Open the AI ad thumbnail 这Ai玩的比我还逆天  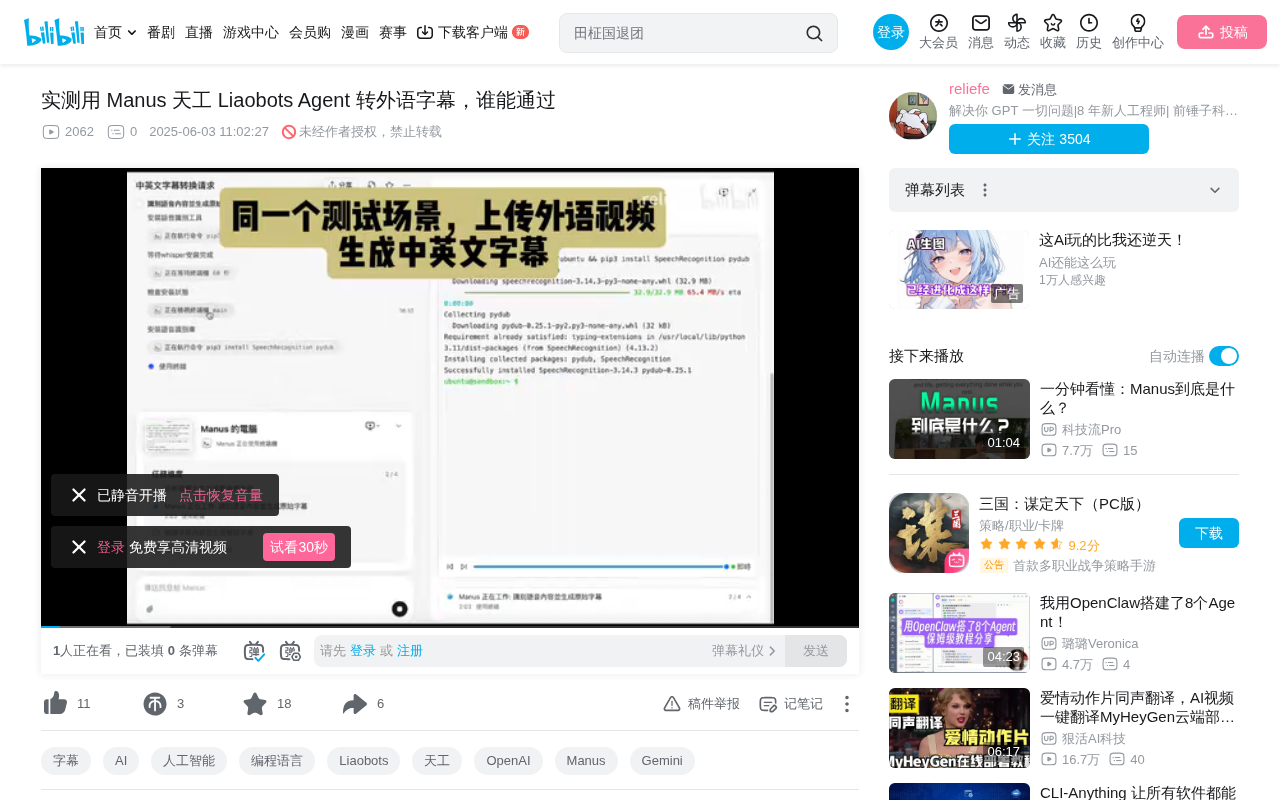coord(959,269)
